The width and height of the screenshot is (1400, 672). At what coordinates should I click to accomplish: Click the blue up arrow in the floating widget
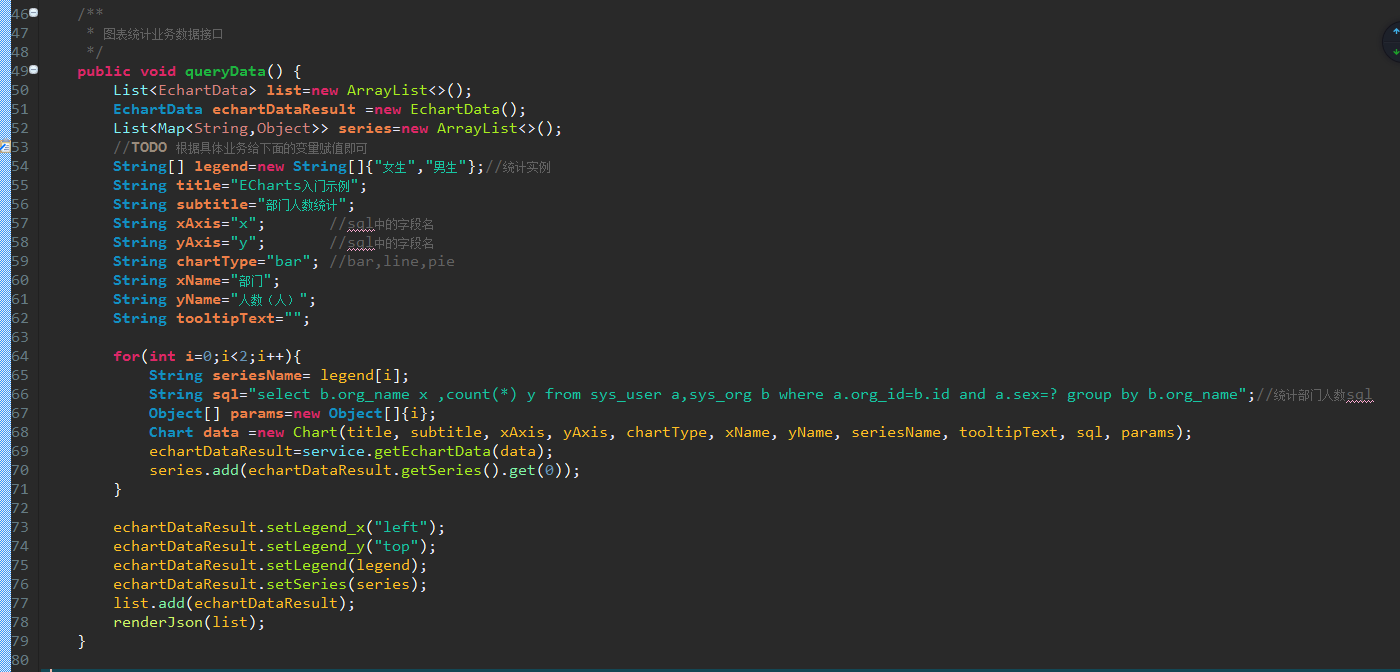pos(1396,32)
